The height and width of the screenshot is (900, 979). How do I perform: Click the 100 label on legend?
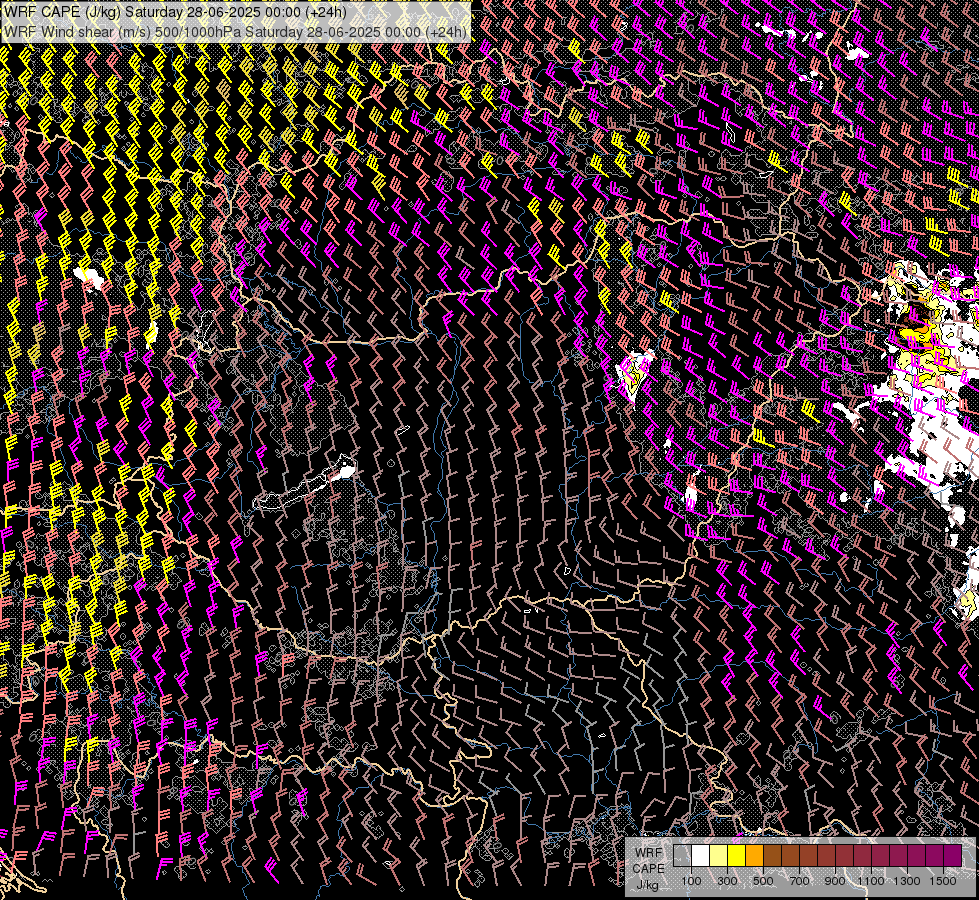691,881
